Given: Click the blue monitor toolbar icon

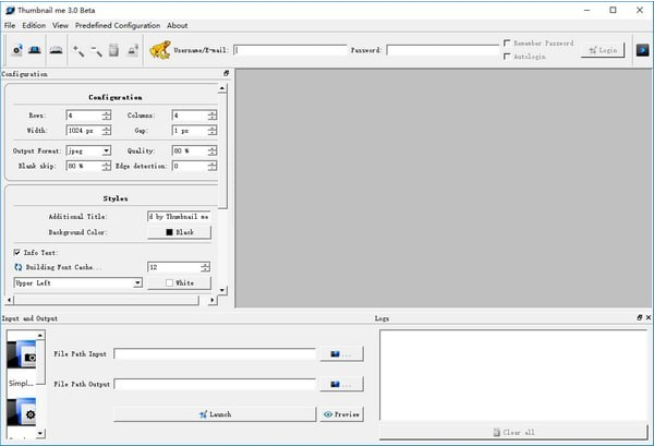Looking at the screenshot, I should (x=34, y=49).
